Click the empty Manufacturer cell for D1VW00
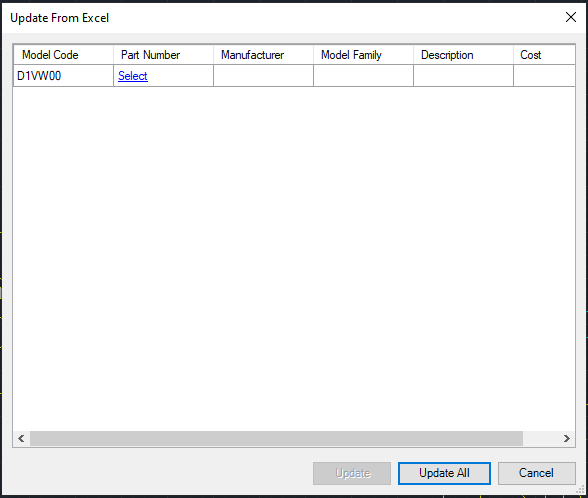 pos(263,76)
